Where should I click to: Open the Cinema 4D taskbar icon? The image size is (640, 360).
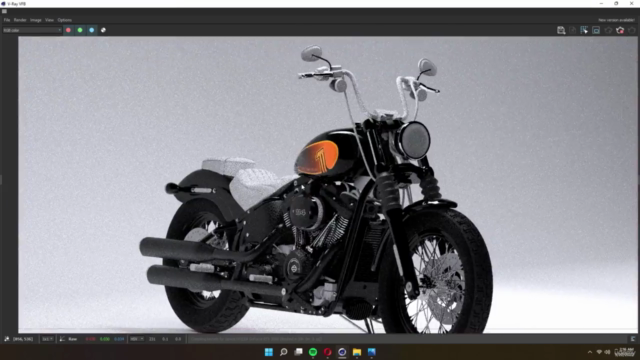pos(342,352)
